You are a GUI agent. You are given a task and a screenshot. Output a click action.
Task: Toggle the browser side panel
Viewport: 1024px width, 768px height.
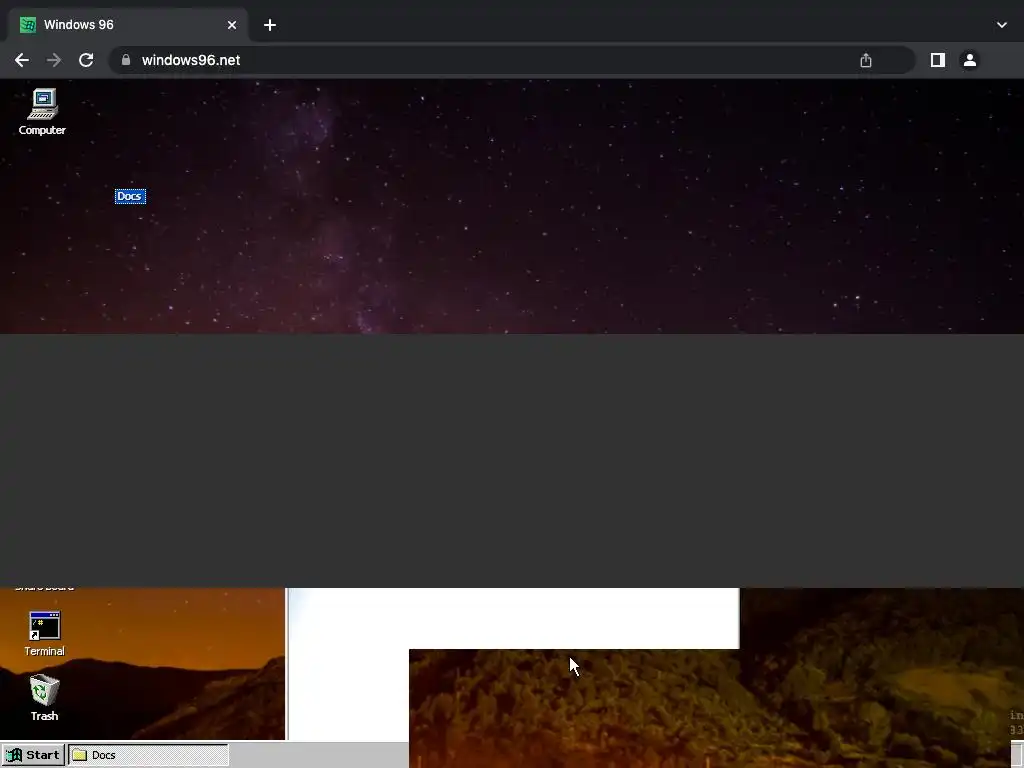coord(938,60)
